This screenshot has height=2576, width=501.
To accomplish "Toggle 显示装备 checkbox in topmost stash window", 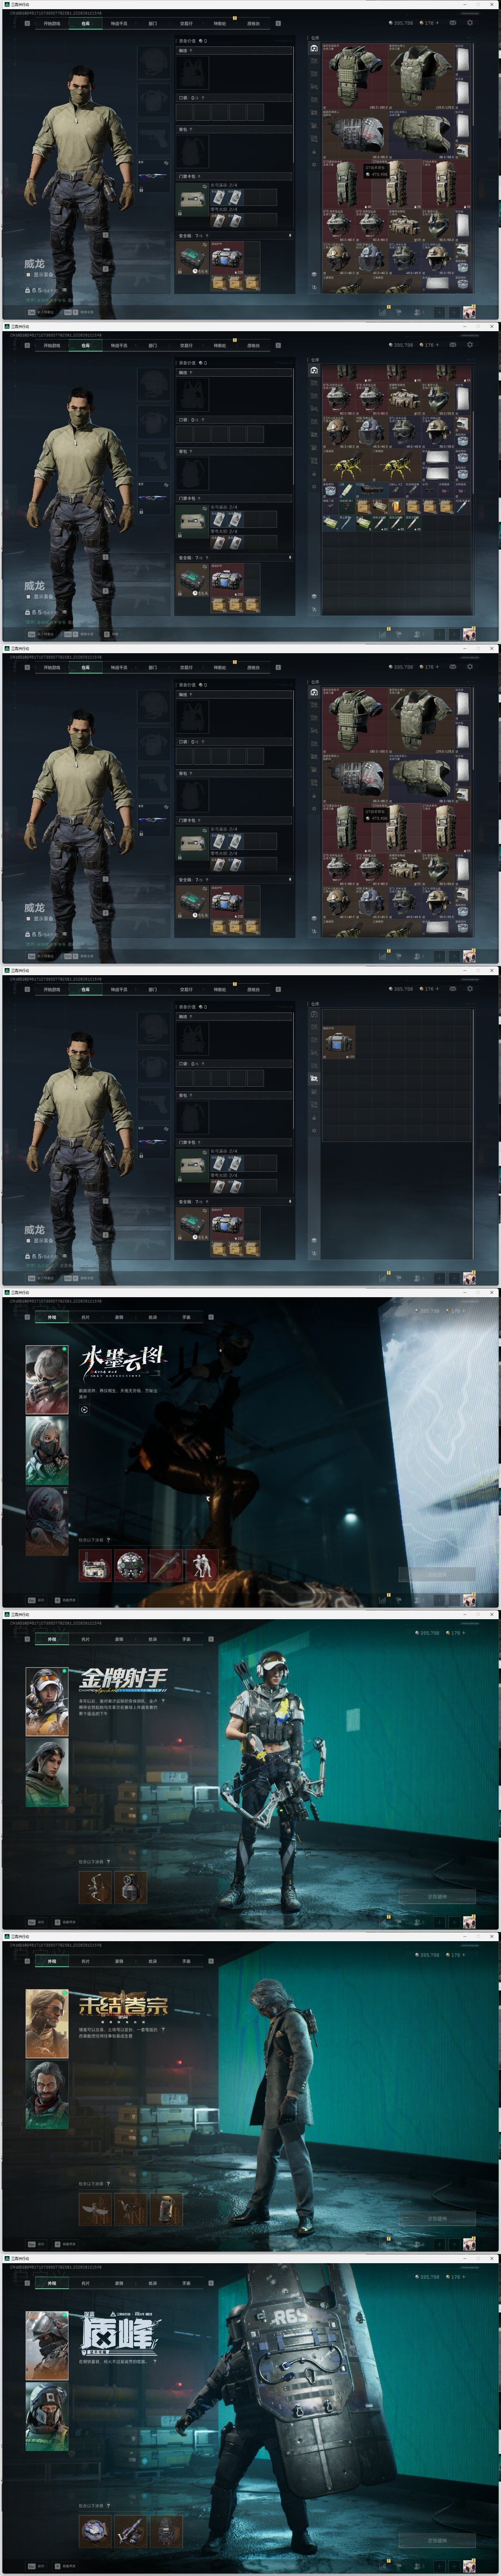I will [29, 275].
